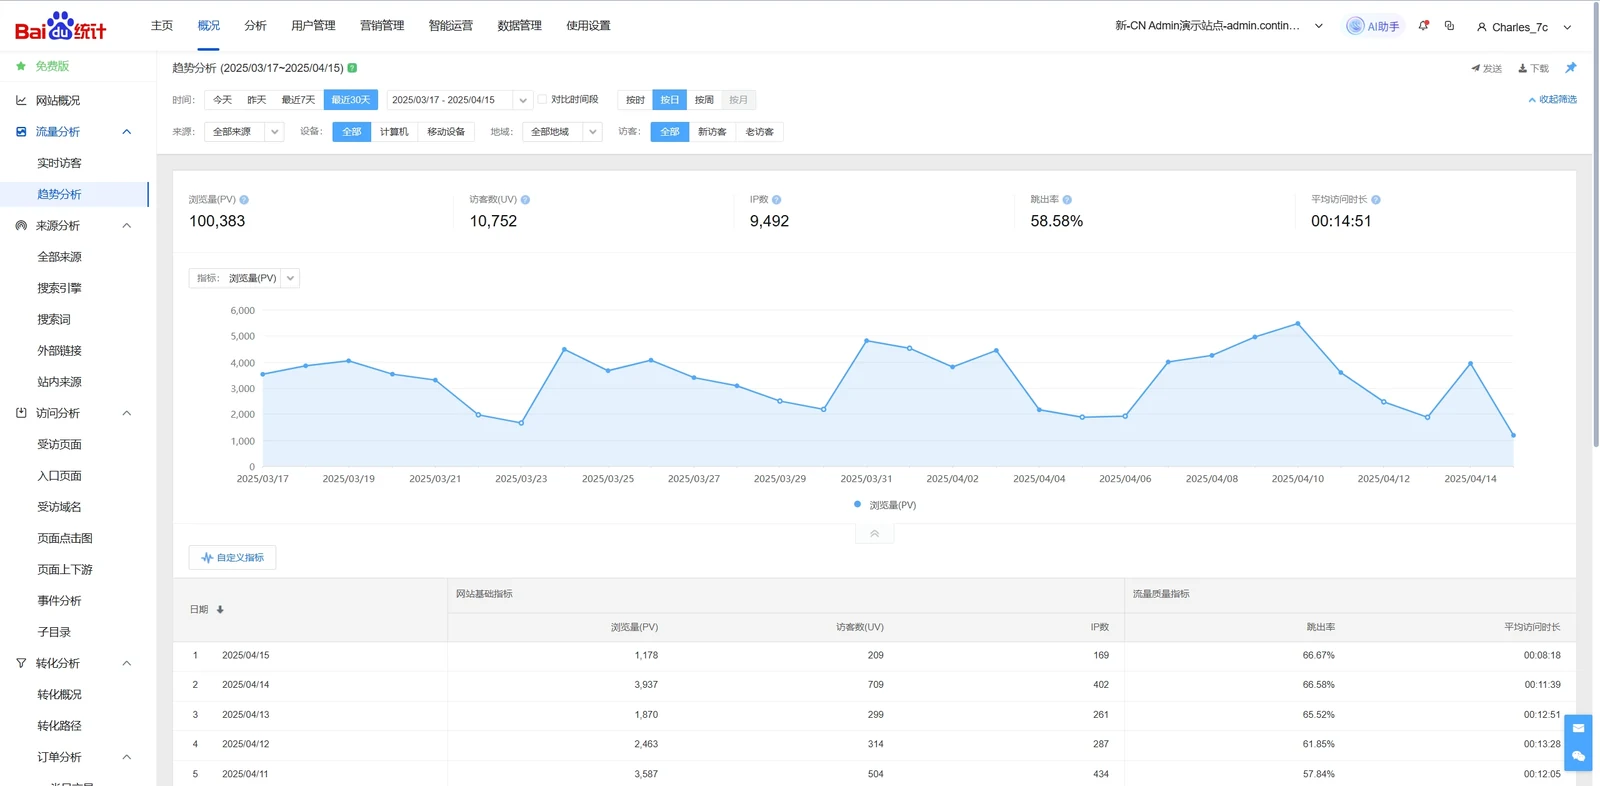1600x786 pixels.
Task: Open the 营销管理 top menu
Action: click(382, 26)
